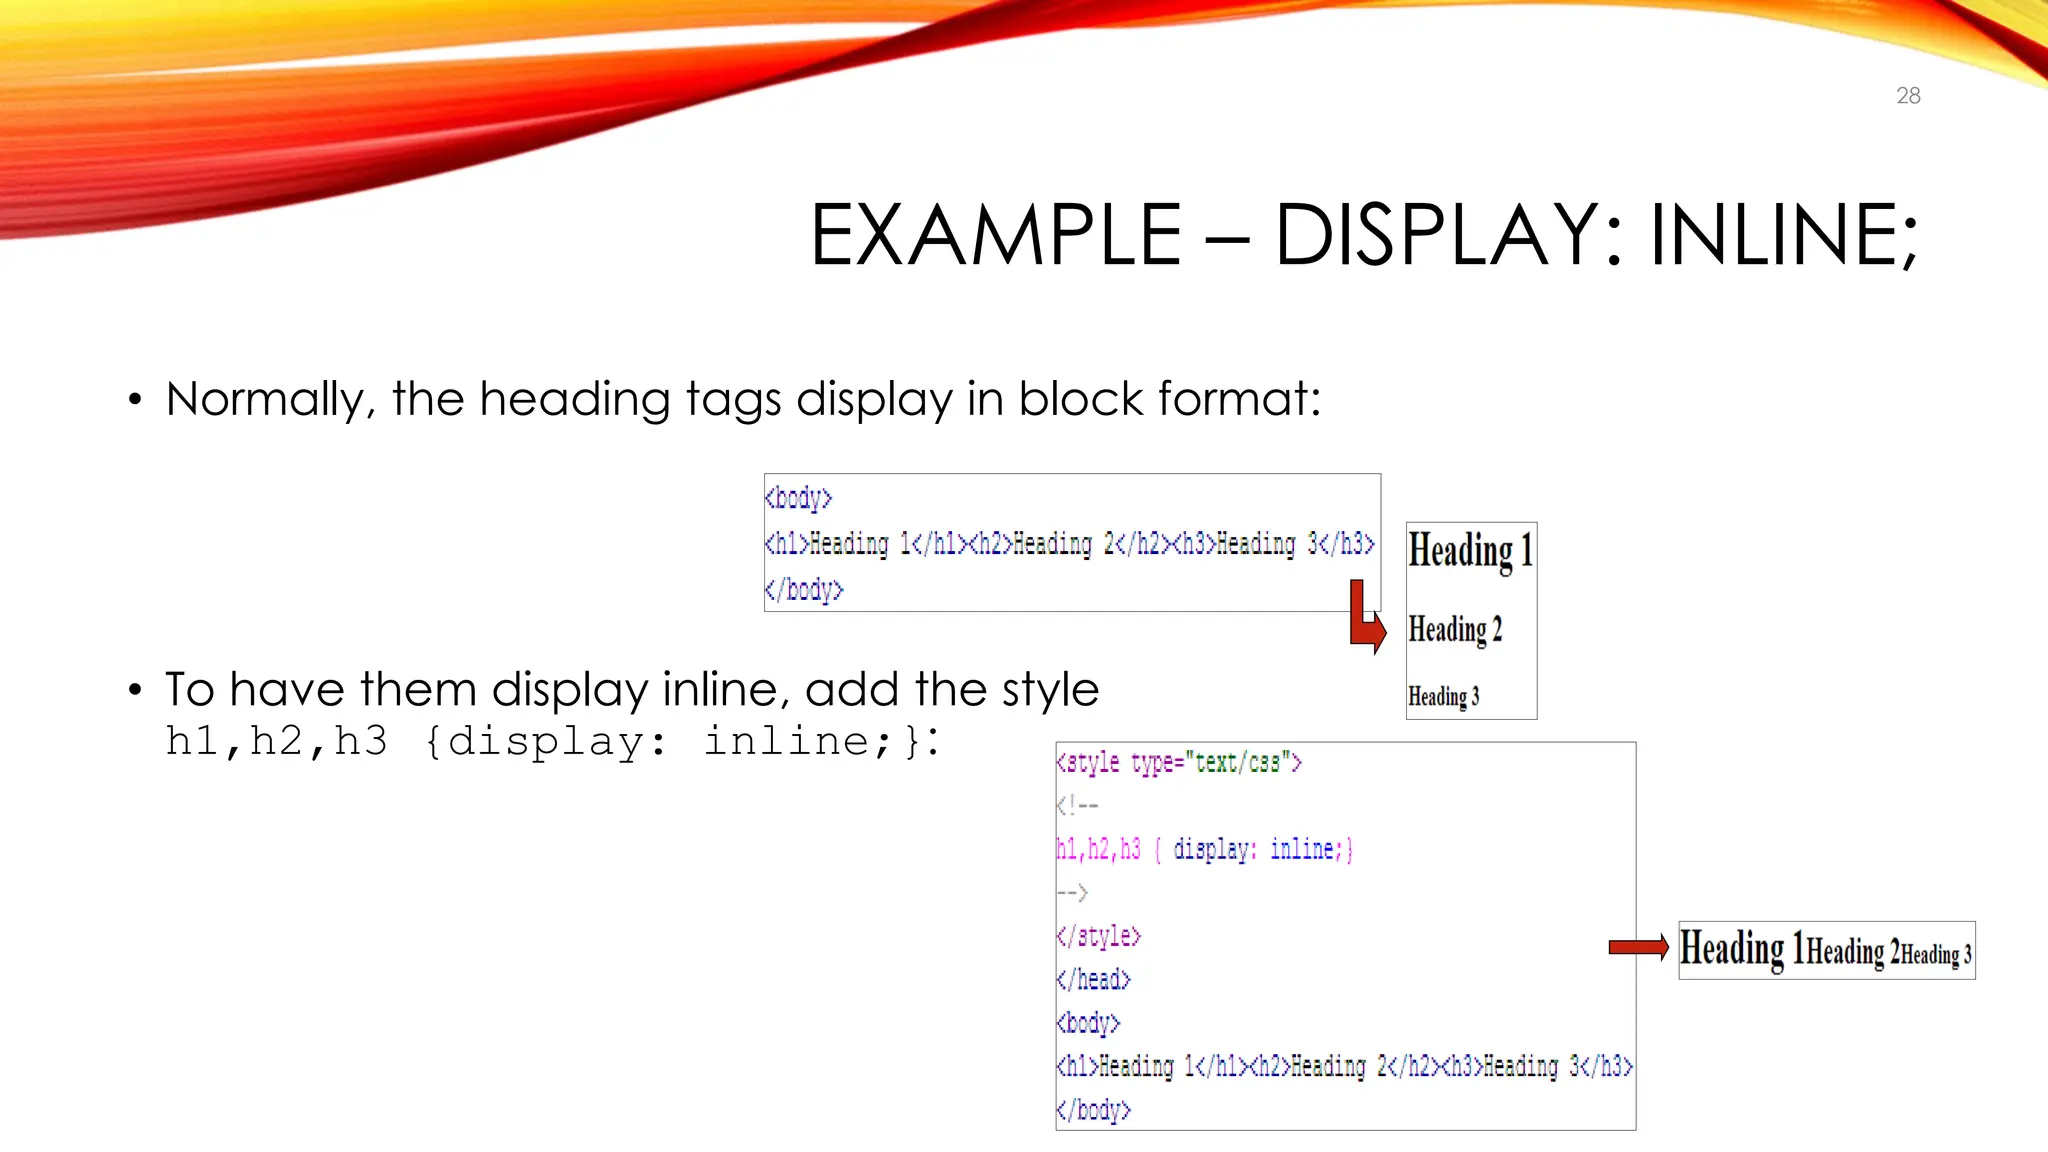The height and width of the screenshot is (1152, 2048).
Task: Click the '</body>' line in the first code box
Action: tap(804, 589)
